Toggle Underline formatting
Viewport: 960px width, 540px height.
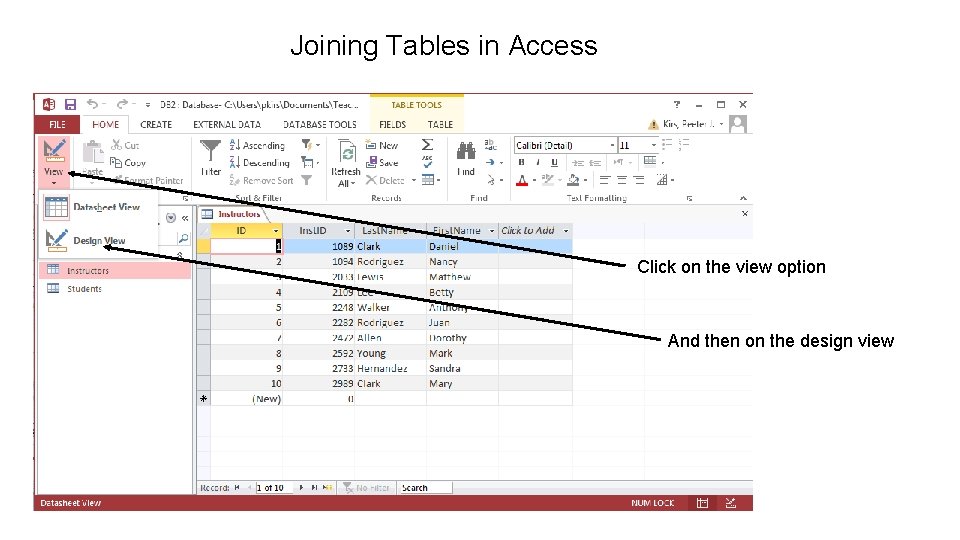[x=554, y=162]
